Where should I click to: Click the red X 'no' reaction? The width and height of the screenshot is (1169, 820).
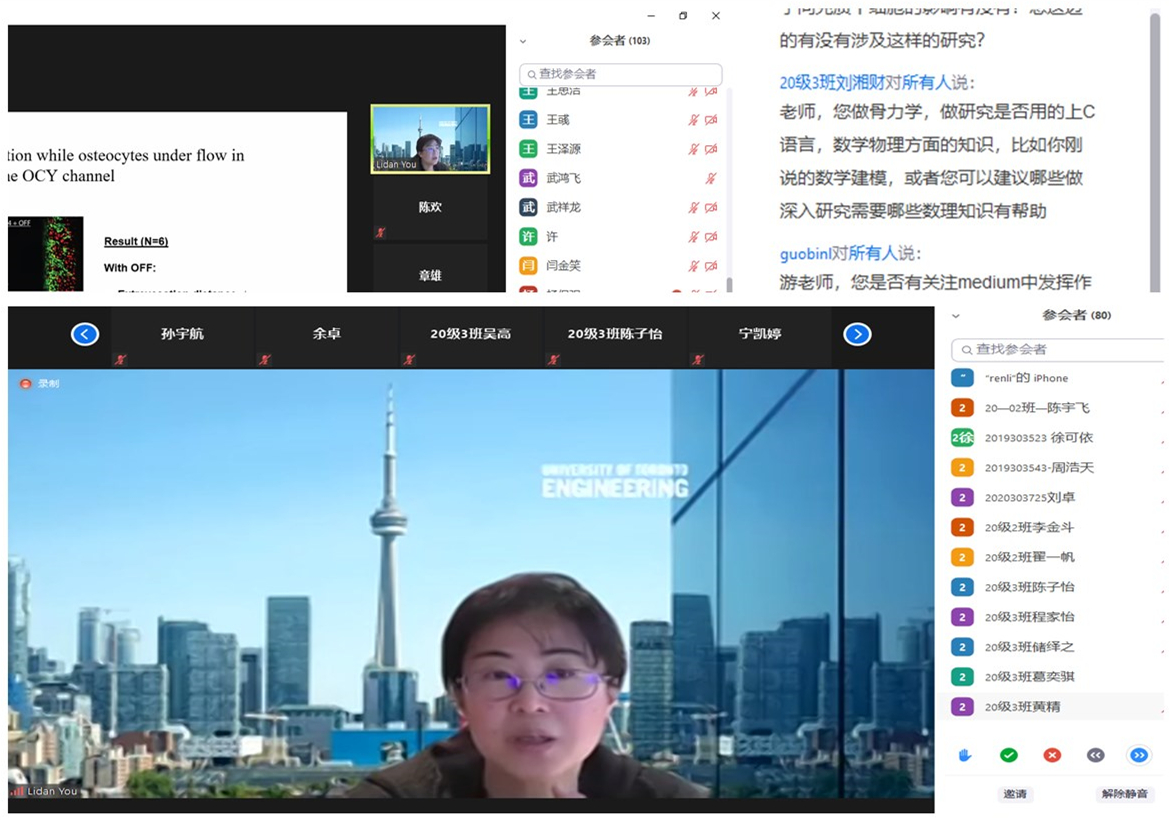pos(1052,755)
